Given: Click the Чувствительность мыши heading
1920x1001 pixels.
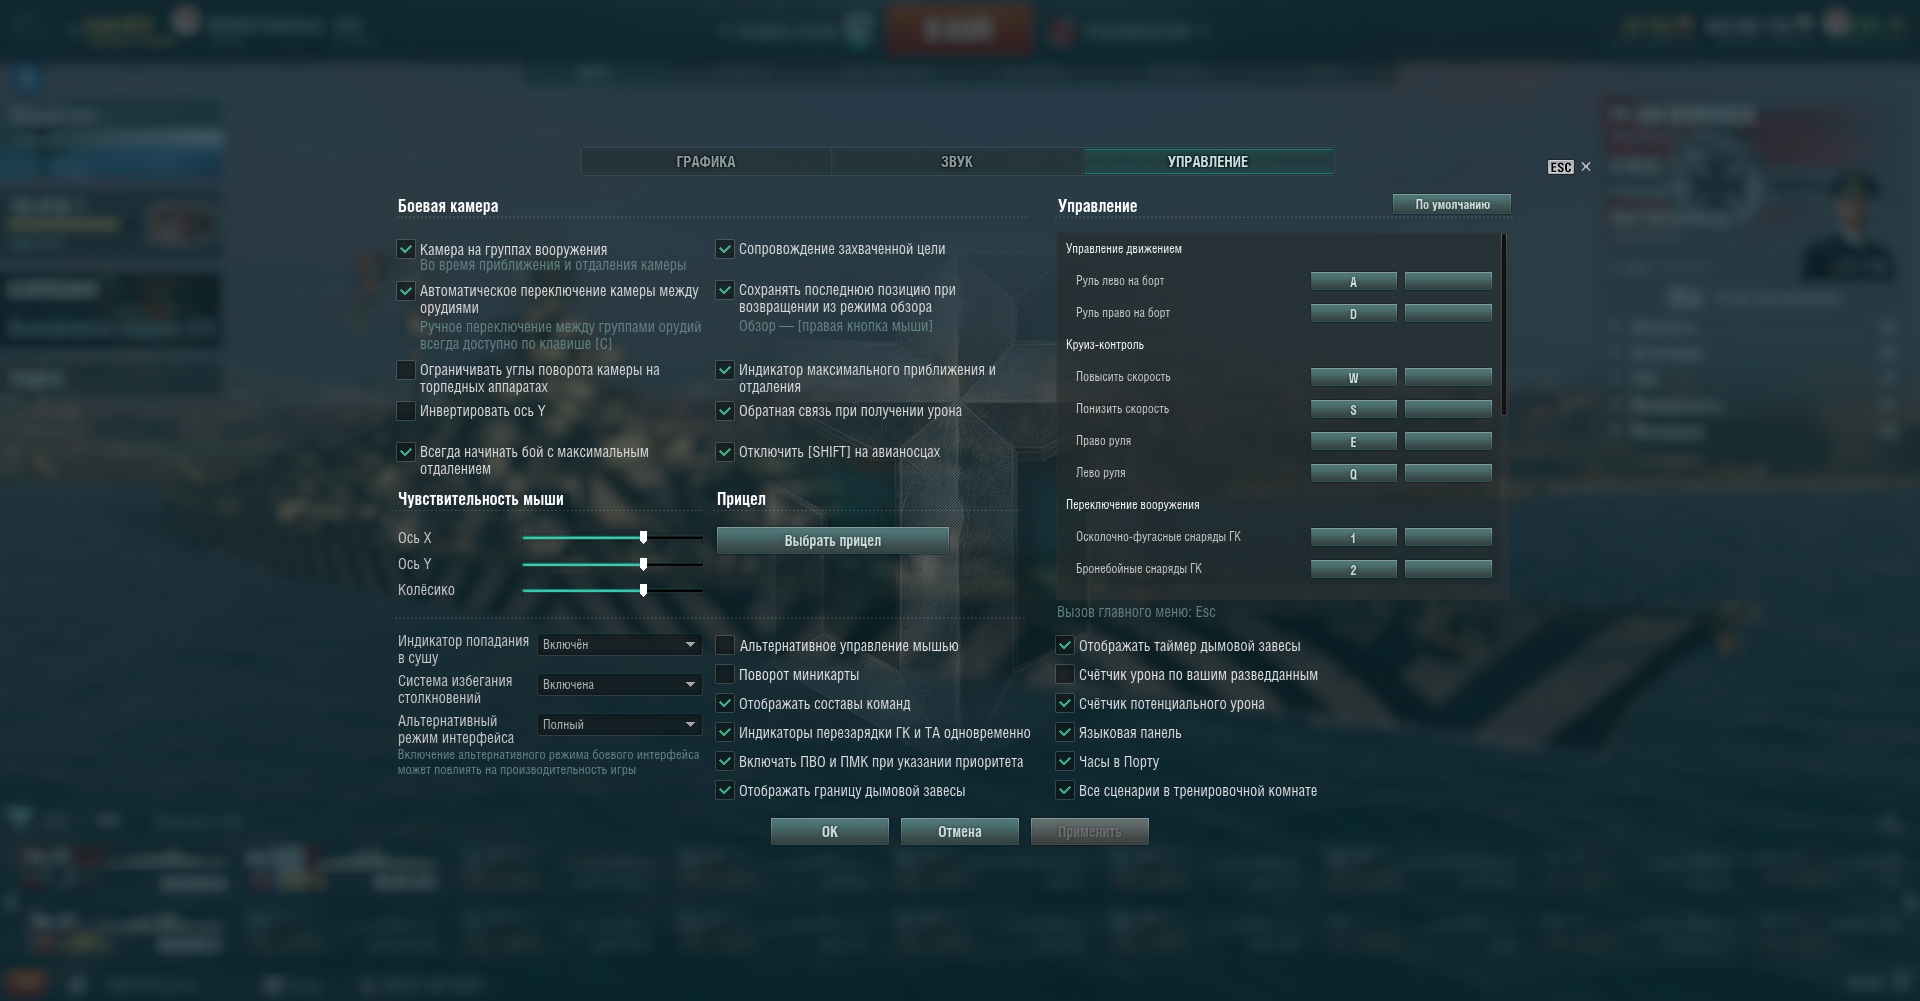Looking at the screenshot, I should [481, 499].
